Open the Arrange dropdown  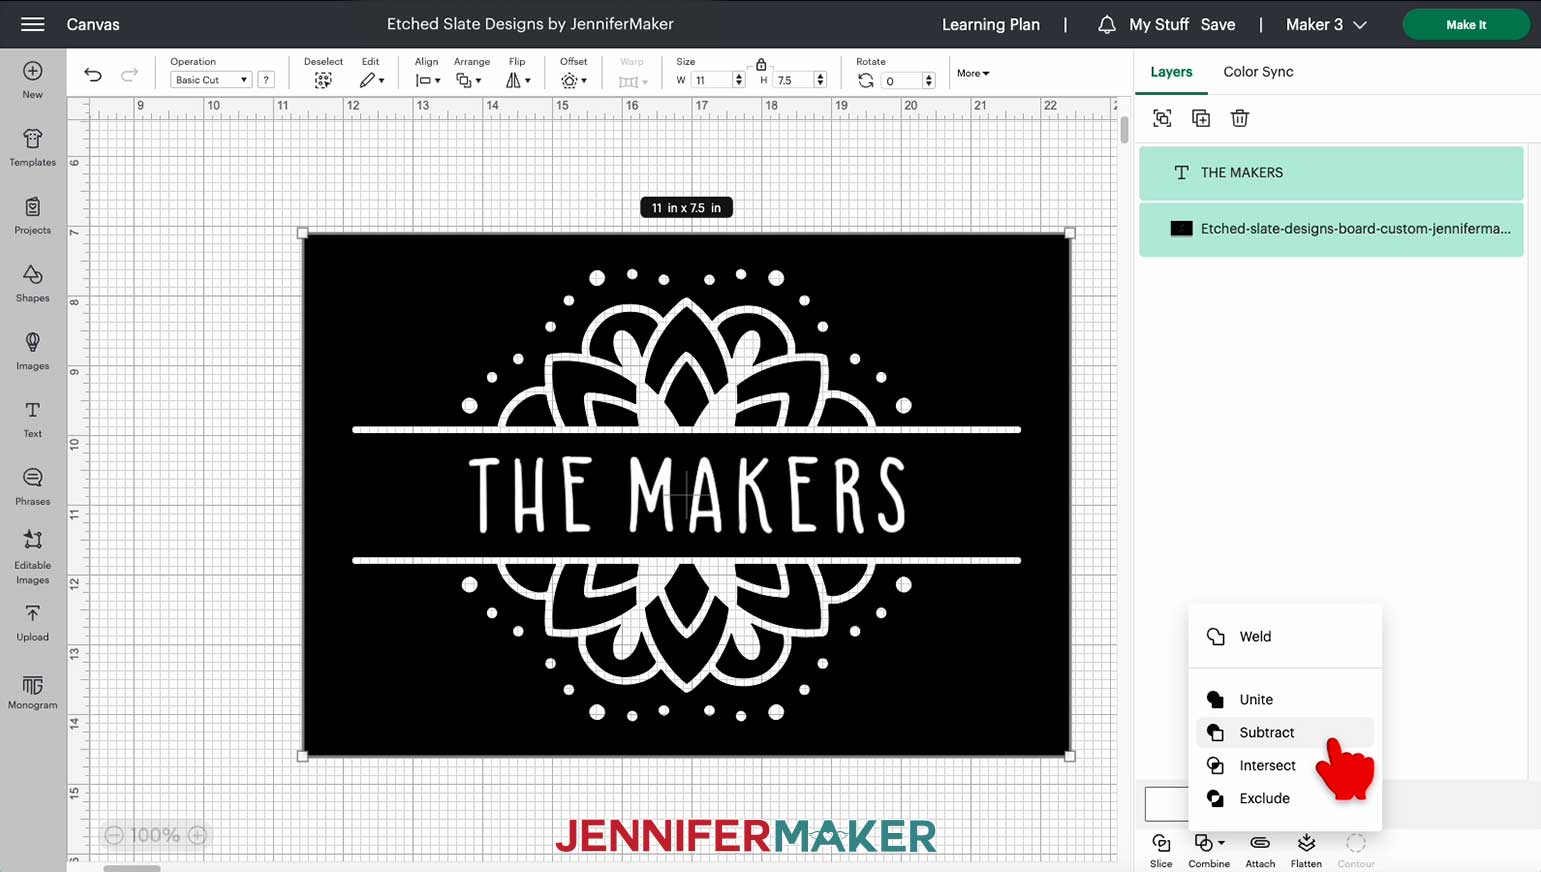pos(469,80)
